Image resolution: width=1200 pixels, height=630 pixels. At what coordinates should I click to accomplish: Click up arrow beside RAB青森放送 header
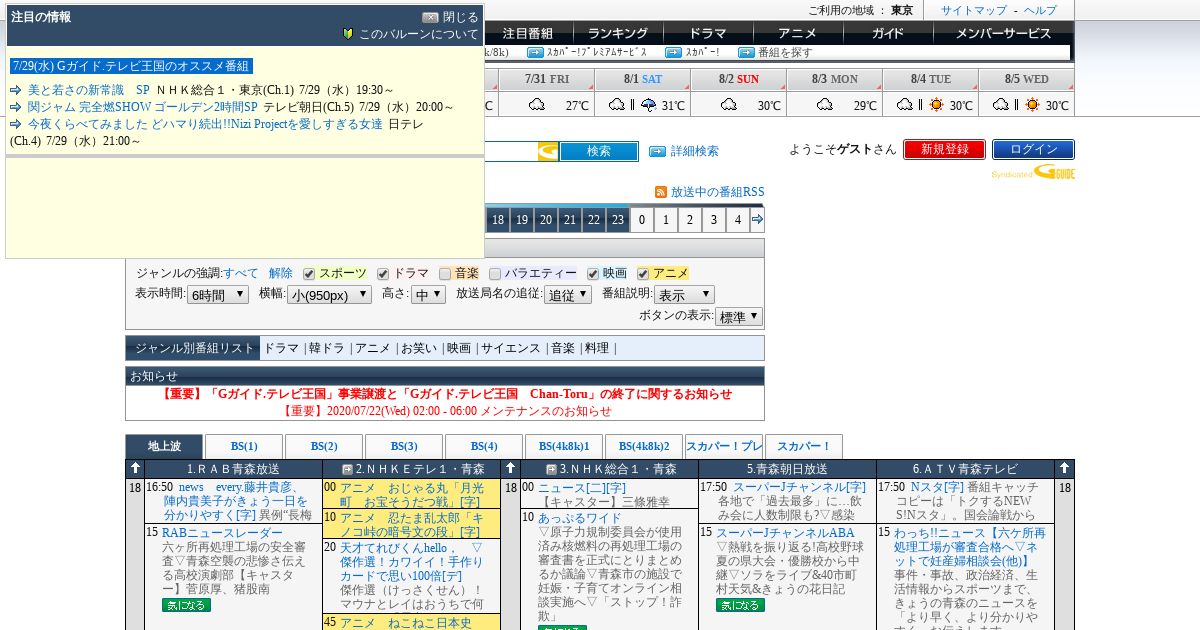(x=135, y=468)
